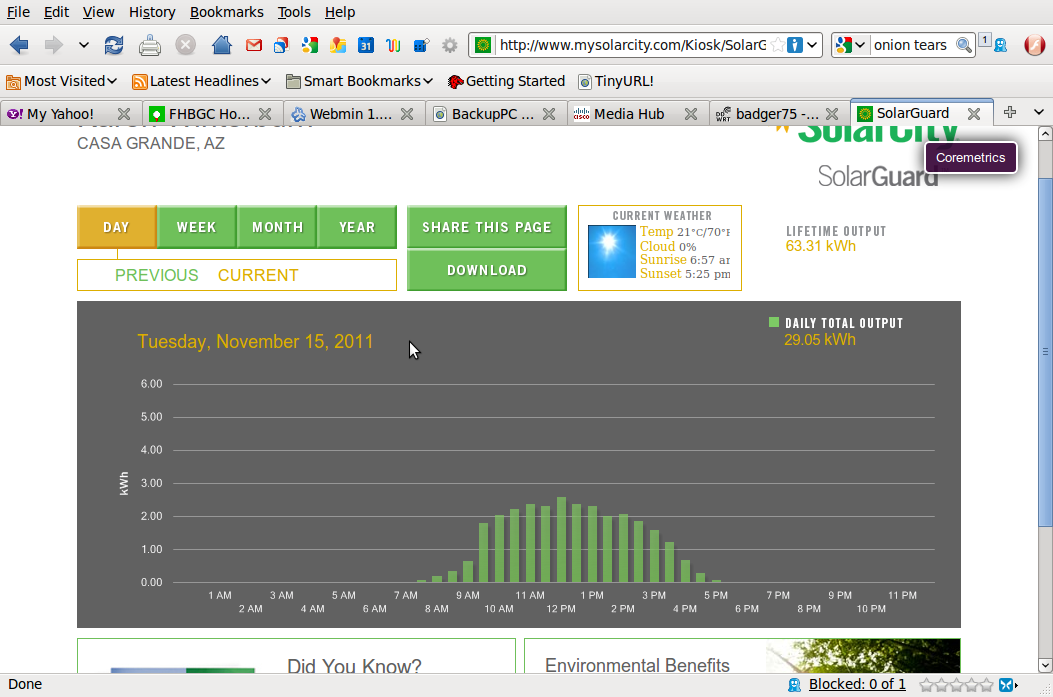Image resolution: width=1053 pixels, height=697 pixels.
Task: Open the Most Visited bookmarks dropdown
Action: point(62,81)
